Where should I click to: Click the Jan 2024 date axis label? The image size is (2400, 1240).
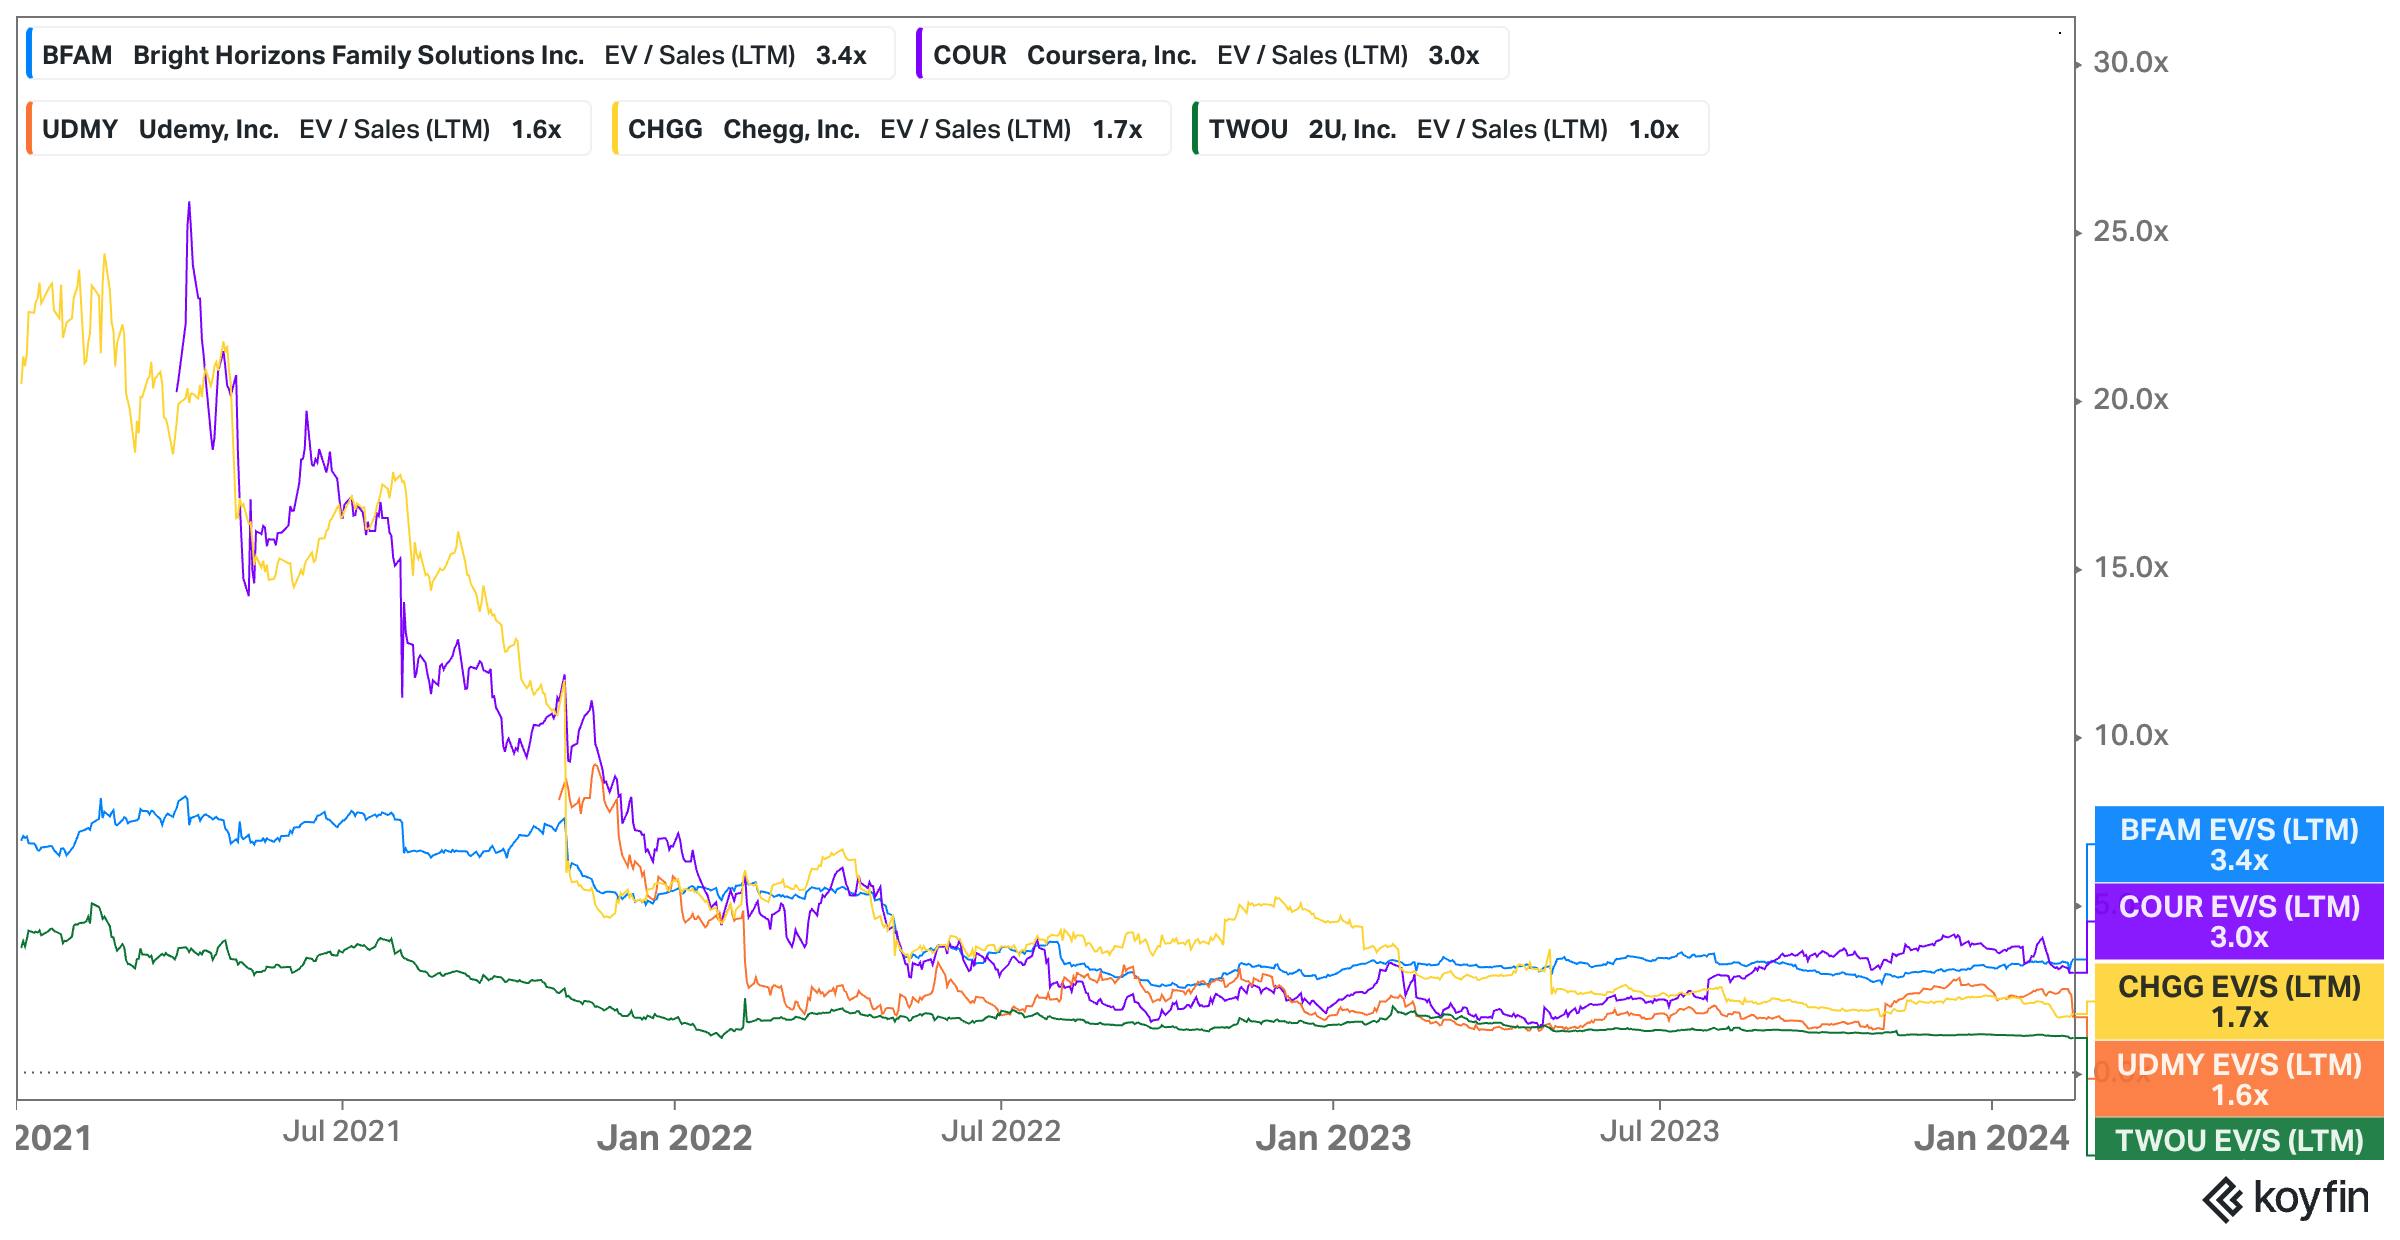tap(1991, 1138)
